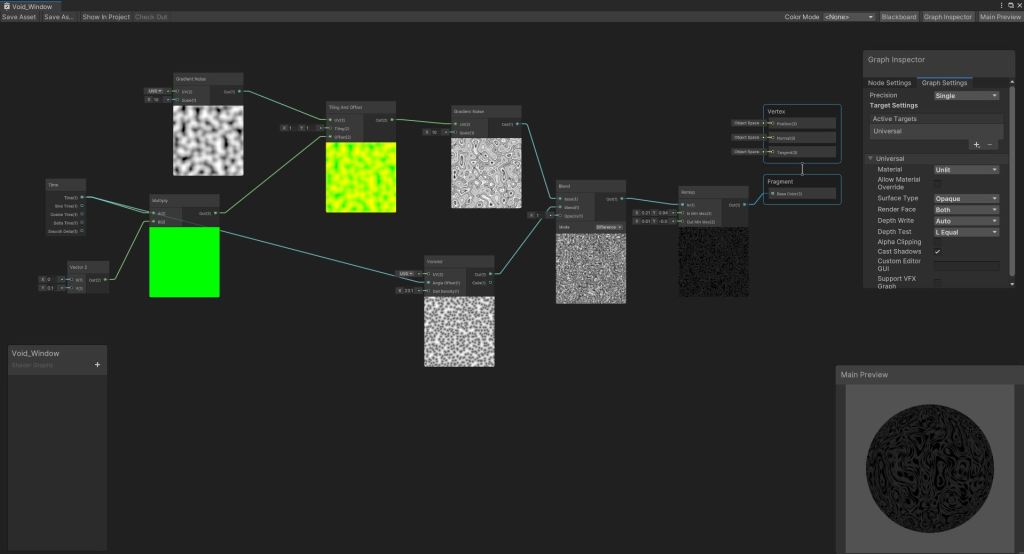Image resolution: width=1024 pixels, height=554 pixels.
Task: Select the Graph Settings tab
Action: pos(944,82)
